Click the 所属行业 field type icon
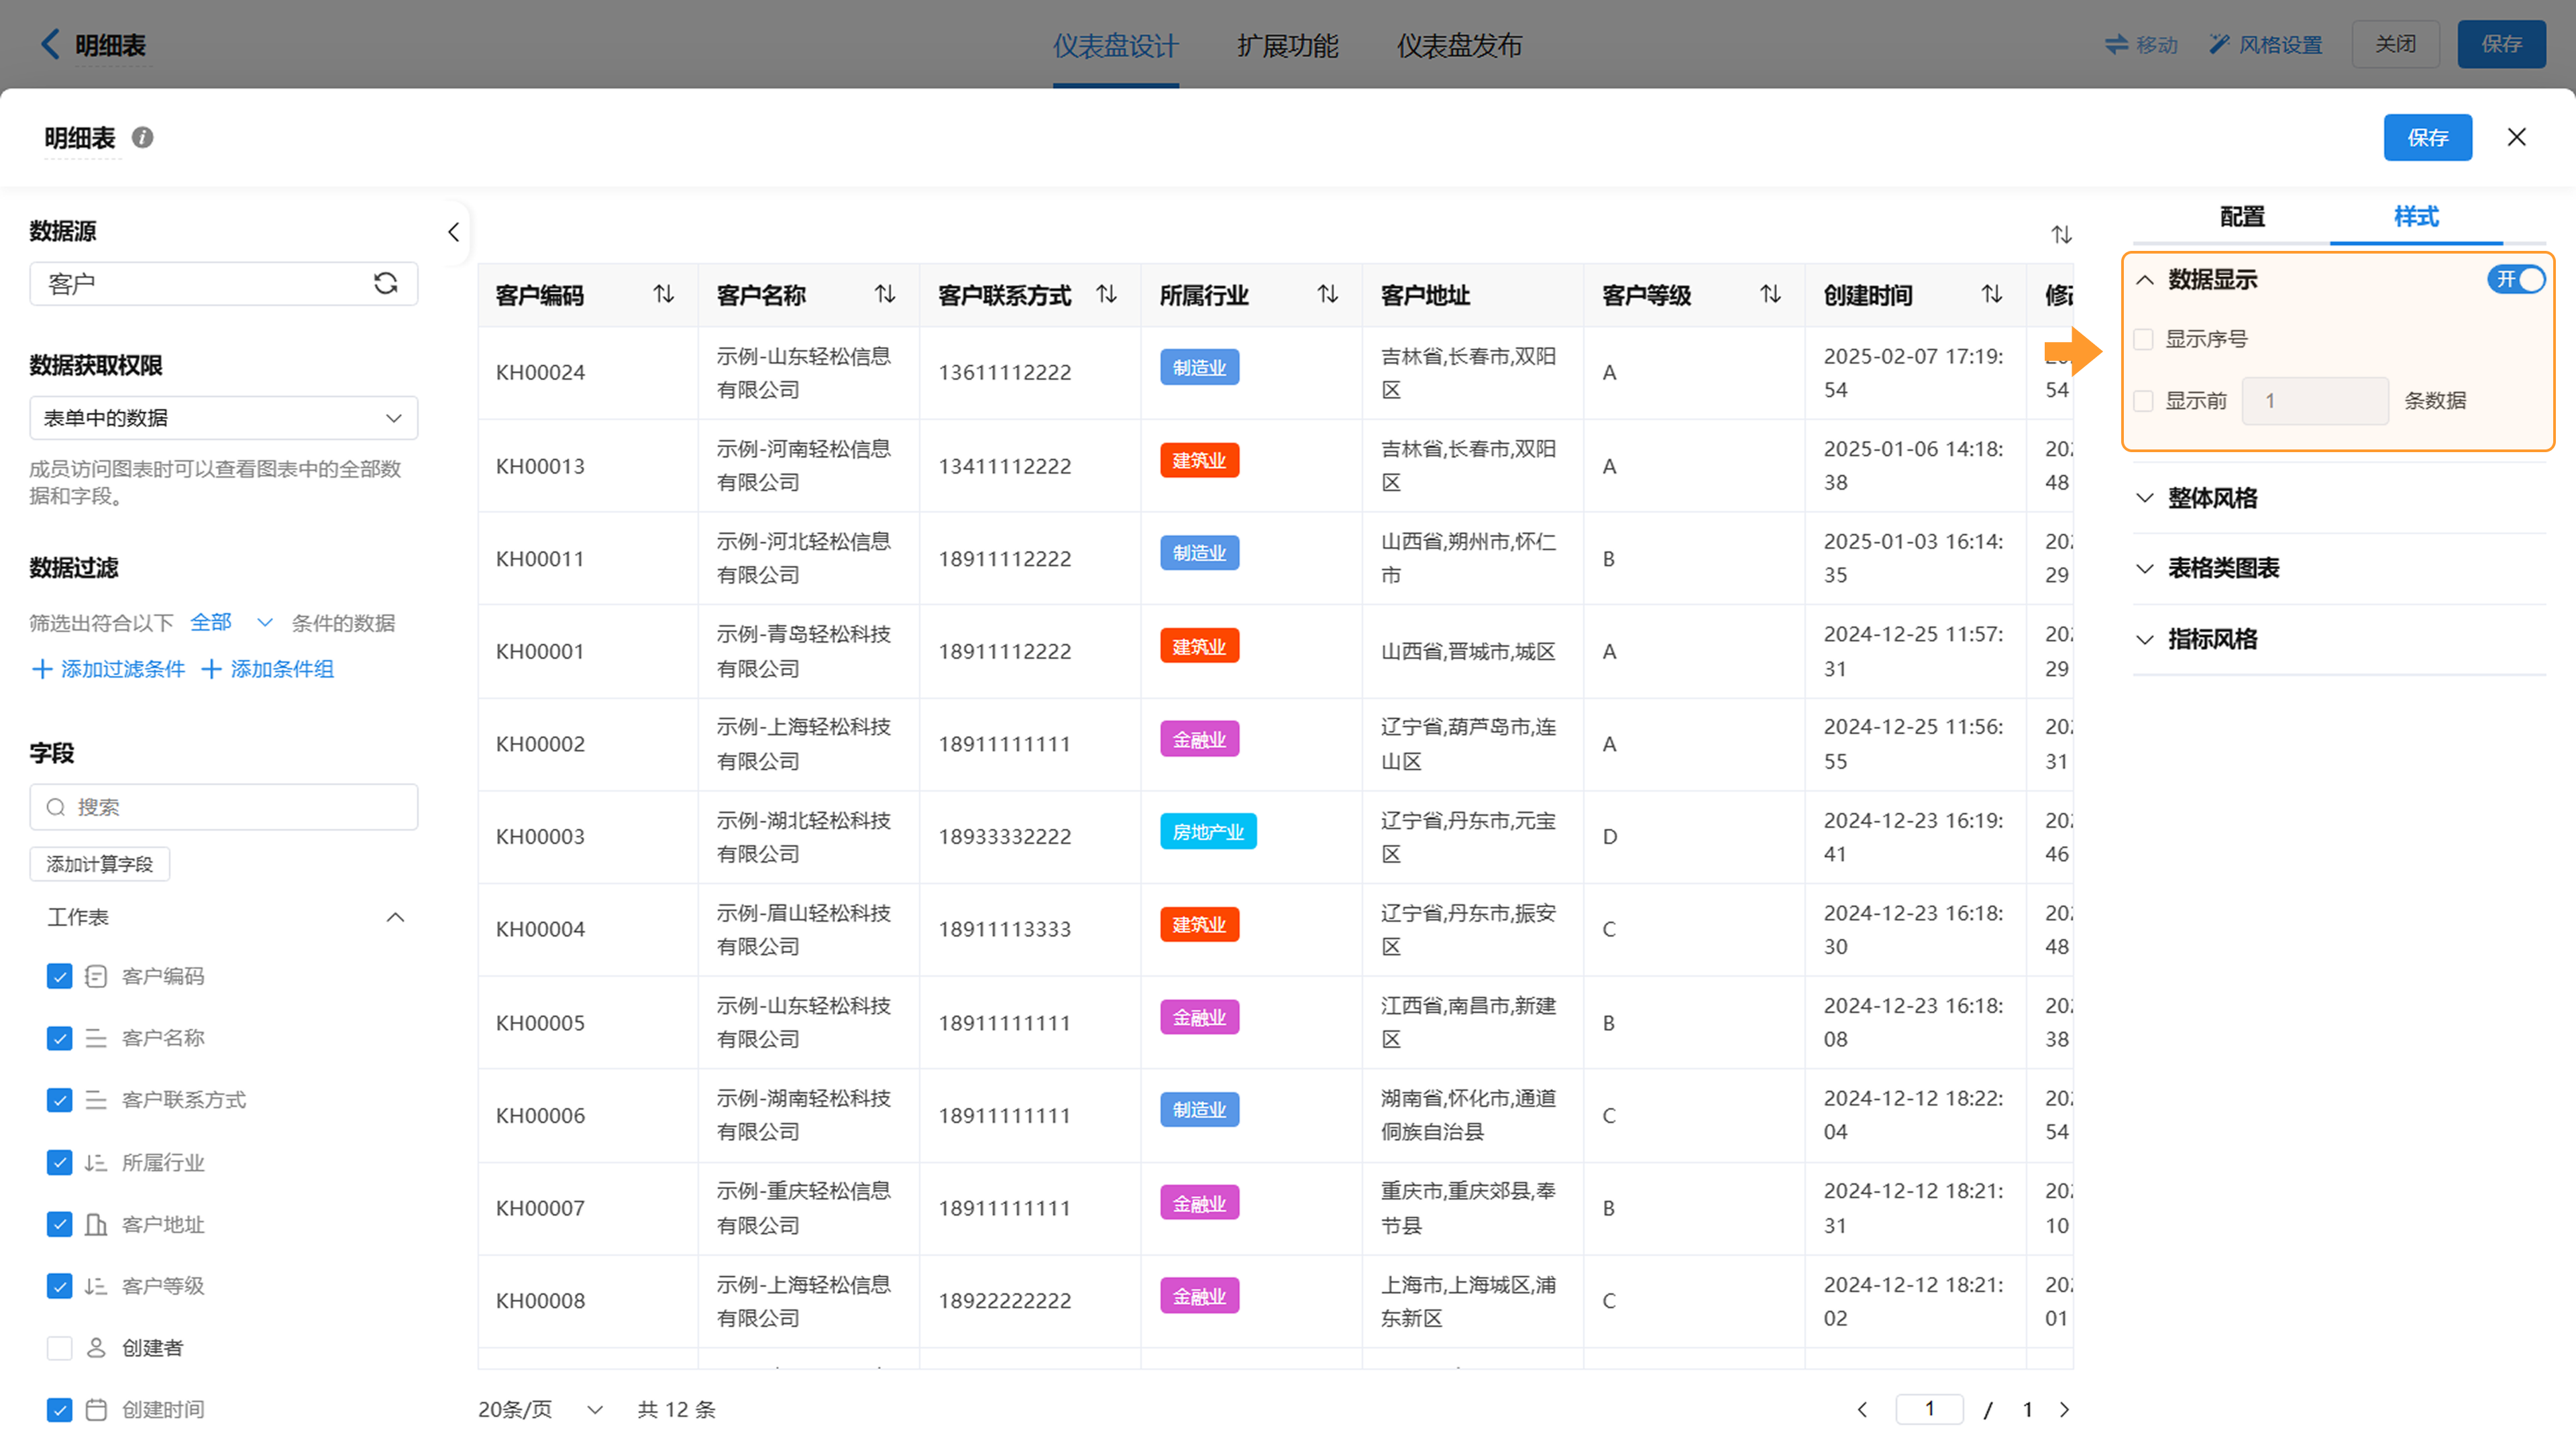This screenshot has height=1449, width=2576. [x=96, y=1162]
